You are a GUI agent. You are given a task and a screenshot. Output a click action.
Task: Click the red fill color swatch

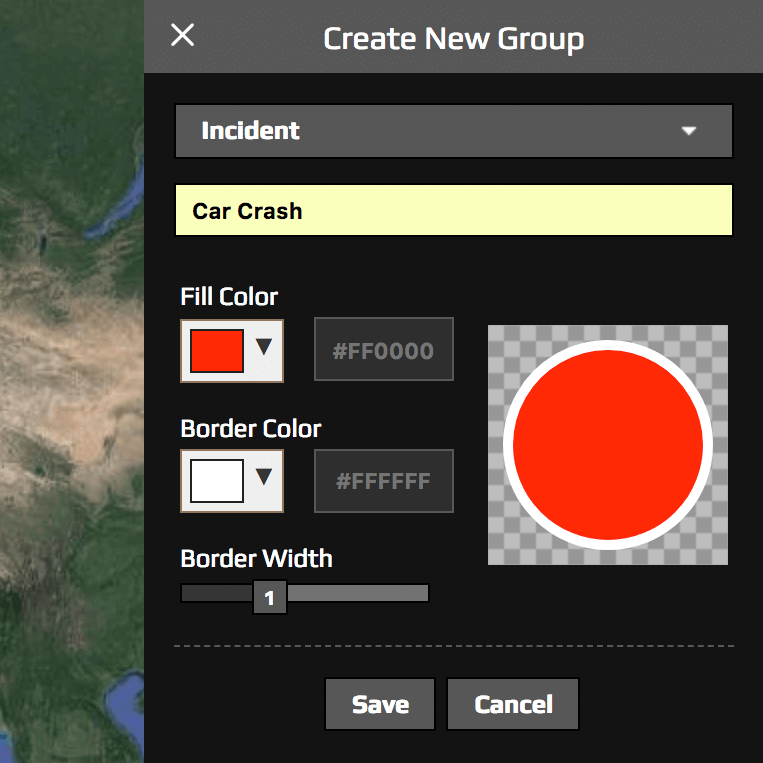pyautogui.click(x=217, y=351)
